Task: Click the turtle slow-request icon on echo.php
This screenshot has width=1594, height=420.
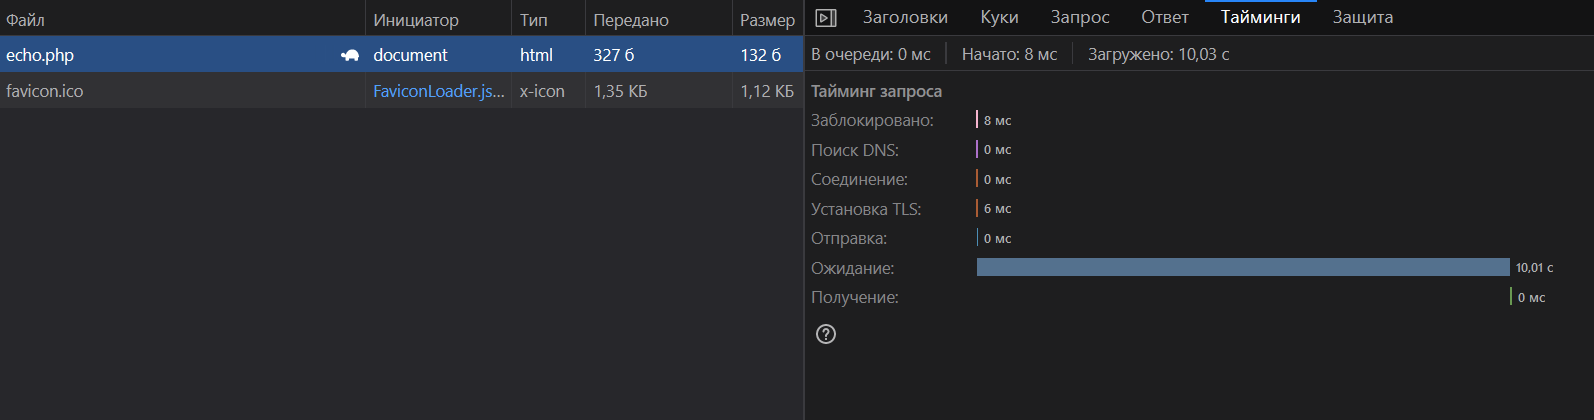Action: (x=350, y=55)
